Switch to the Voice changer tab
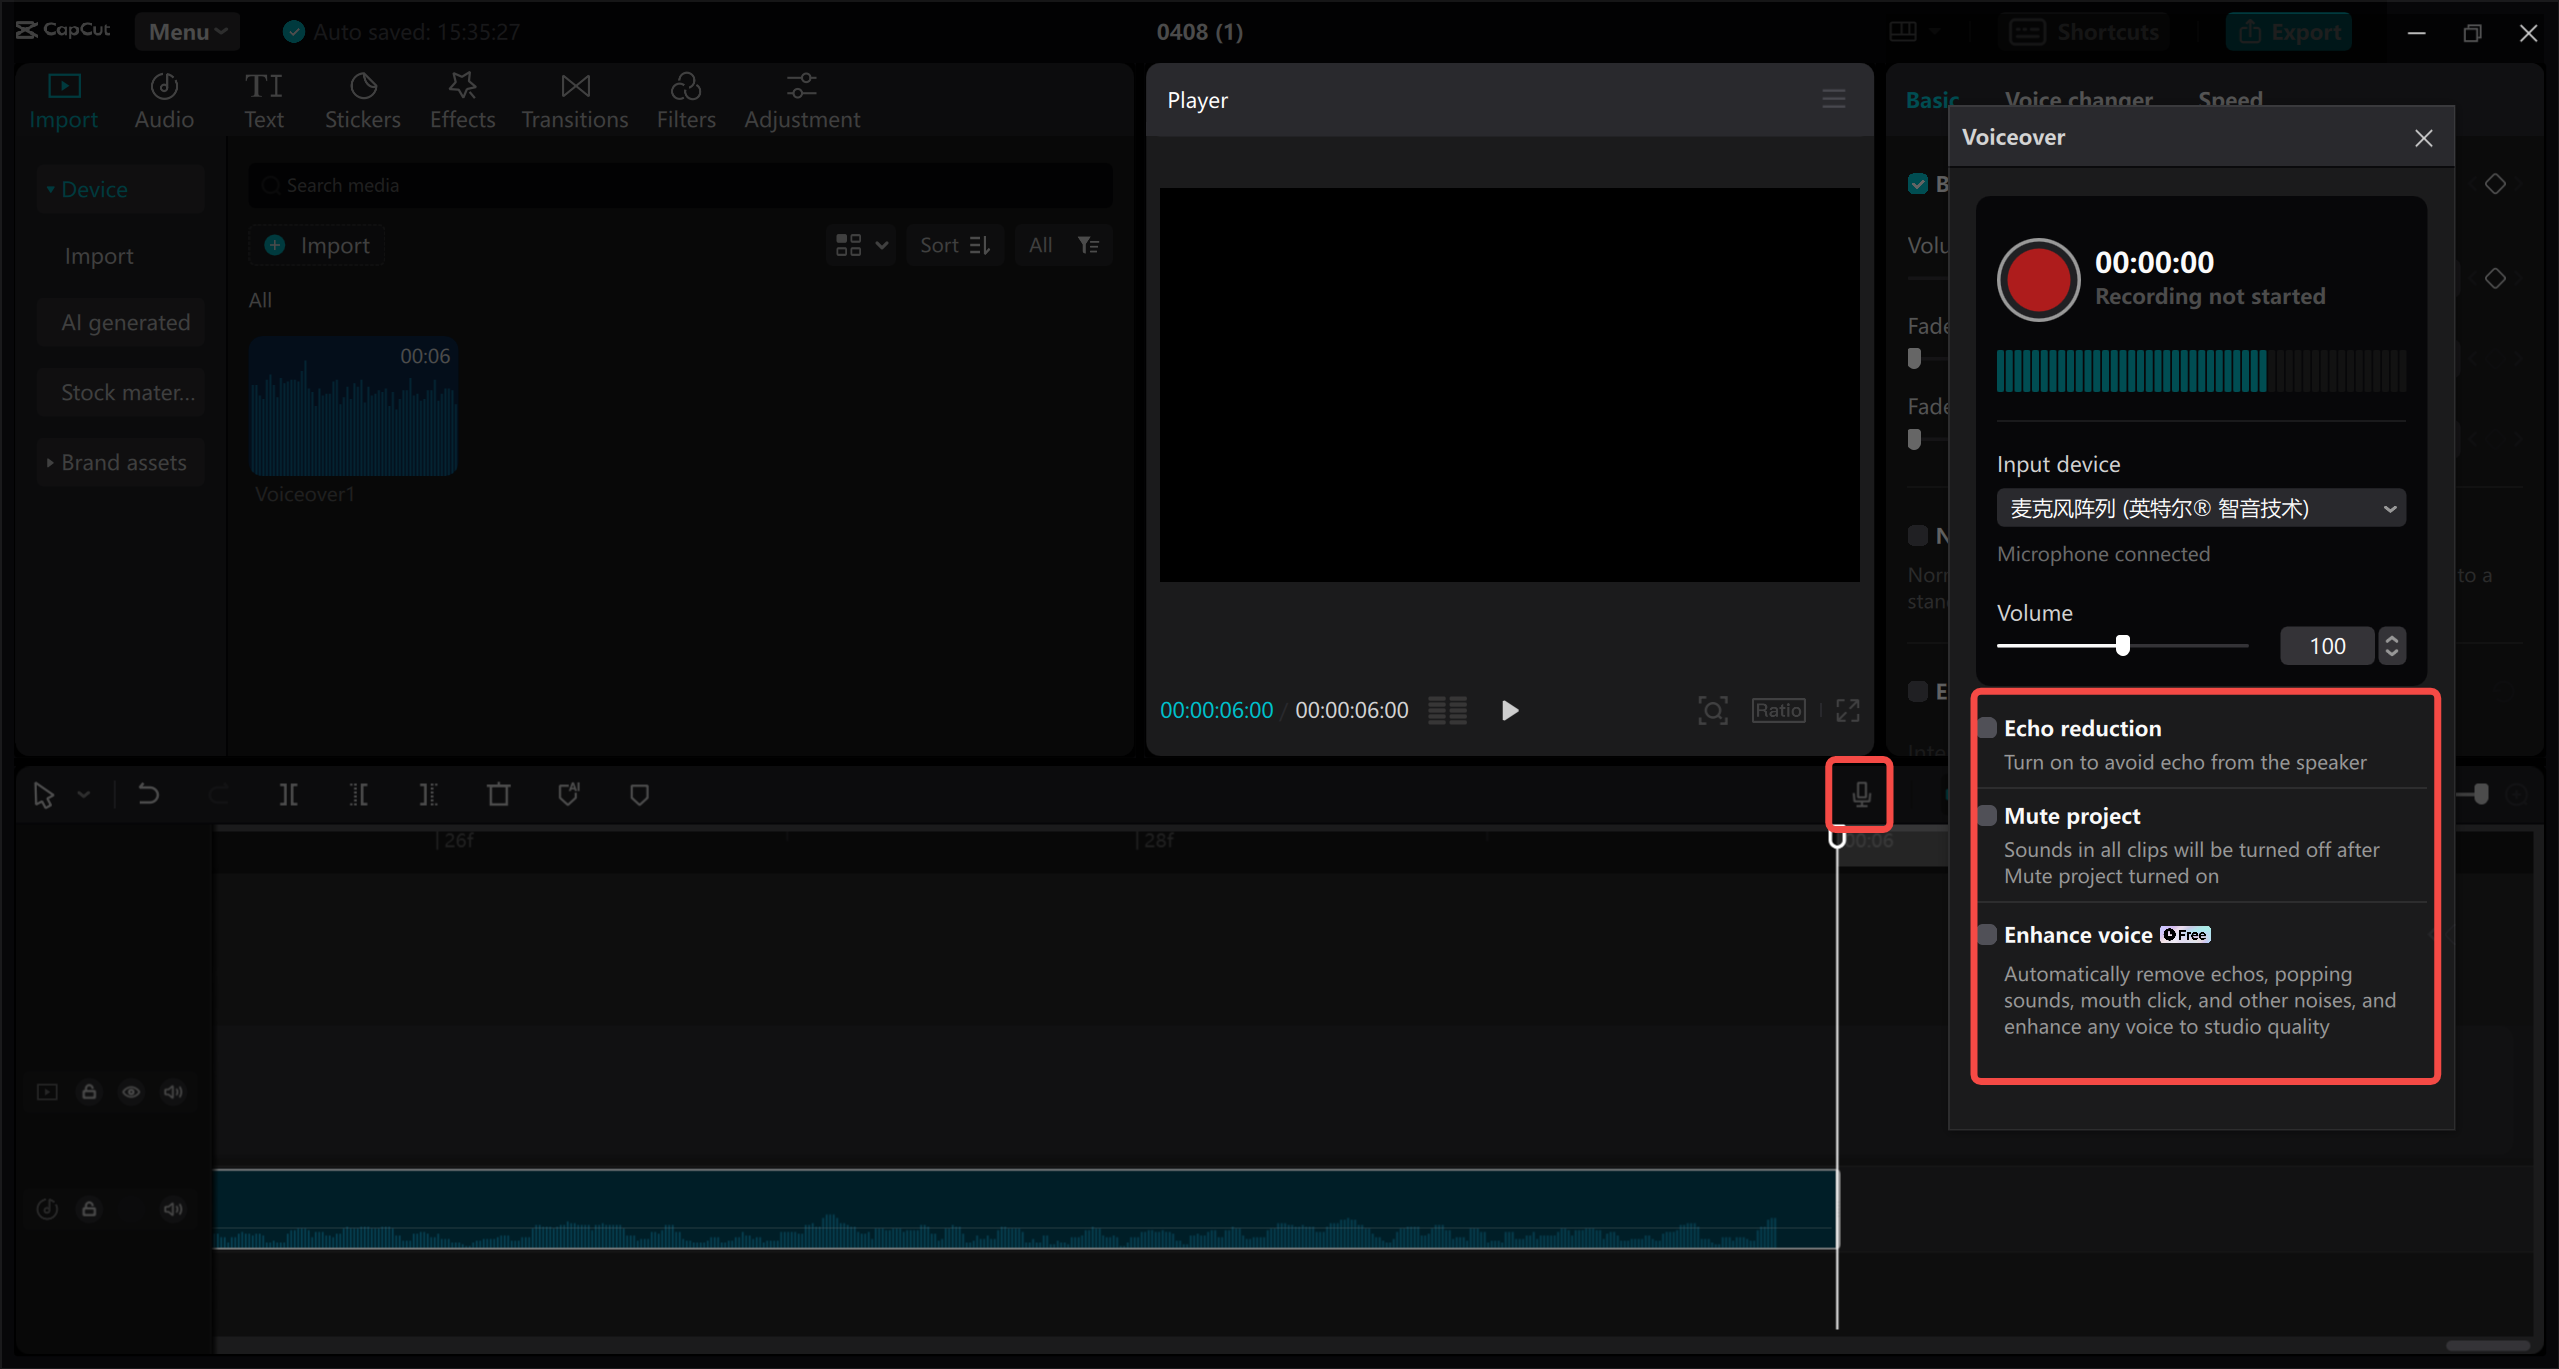The image size is (2559, 1369). [2077, 99]
